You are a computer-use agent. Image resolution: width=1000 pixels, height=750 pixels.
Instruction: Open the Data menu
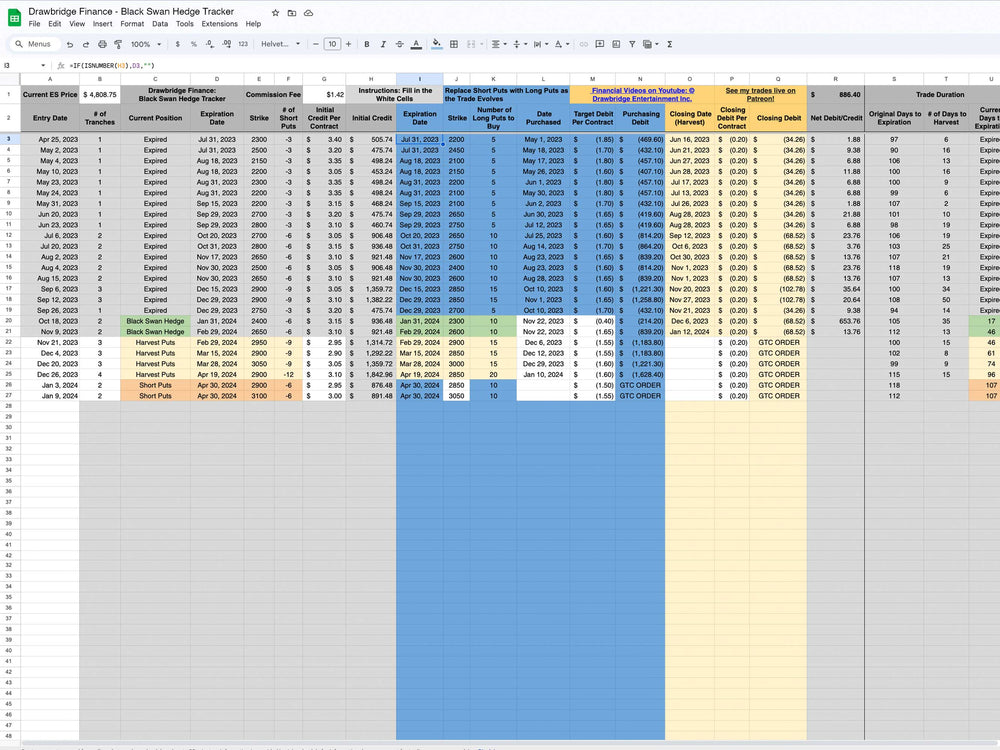click(160, 24)
